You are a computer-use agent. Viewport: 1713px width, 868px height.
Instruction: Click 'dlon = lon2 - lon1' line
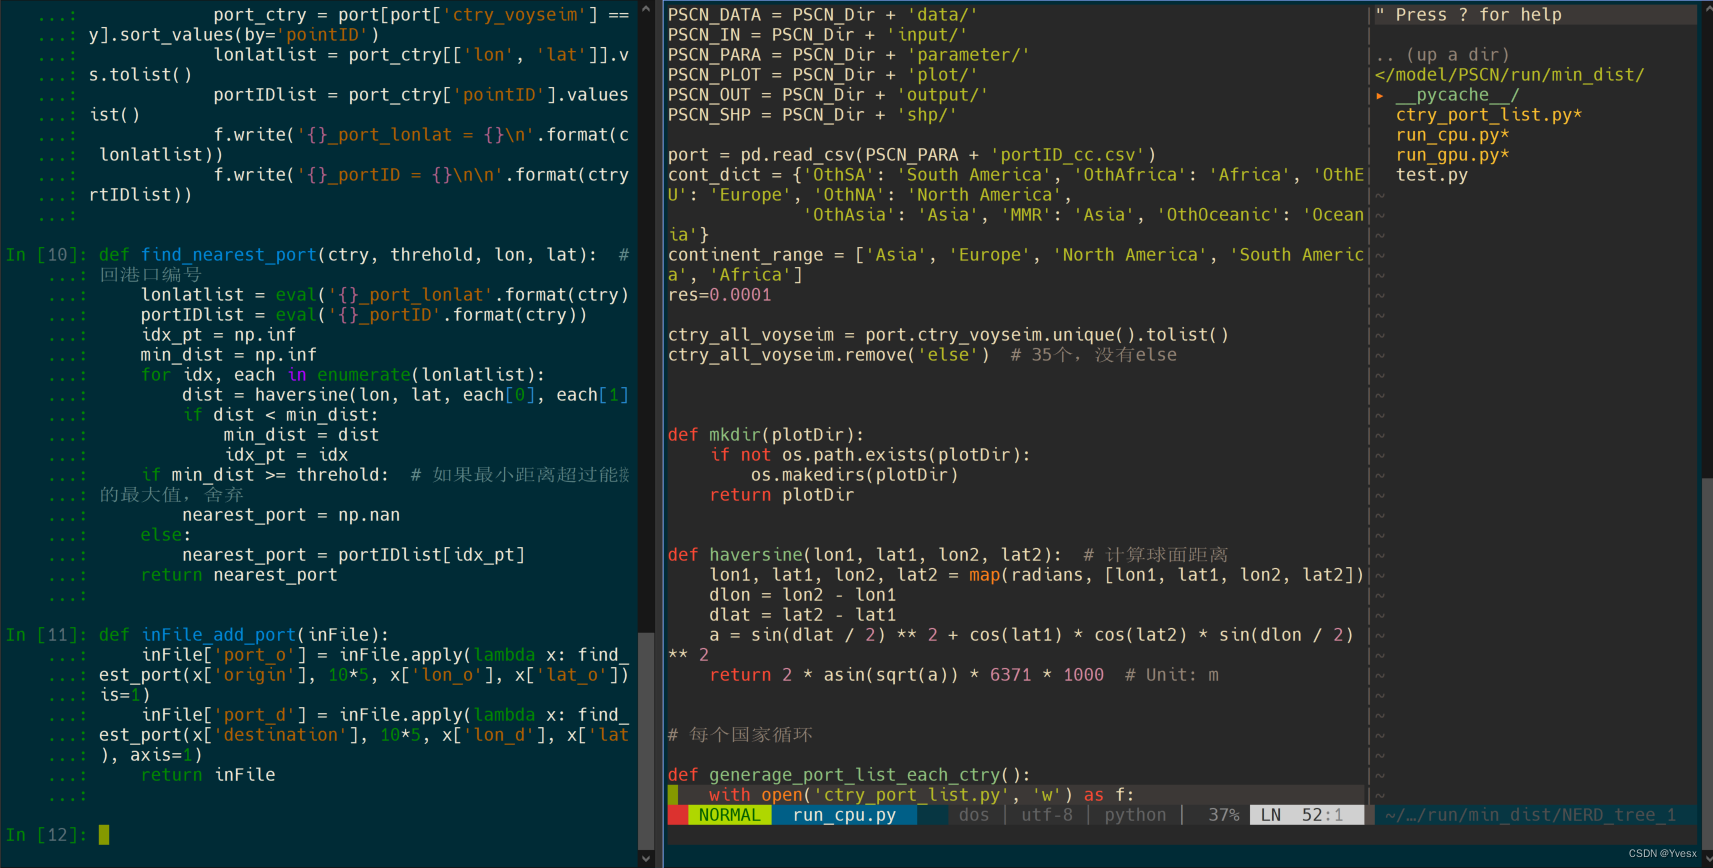coord(803,595)
